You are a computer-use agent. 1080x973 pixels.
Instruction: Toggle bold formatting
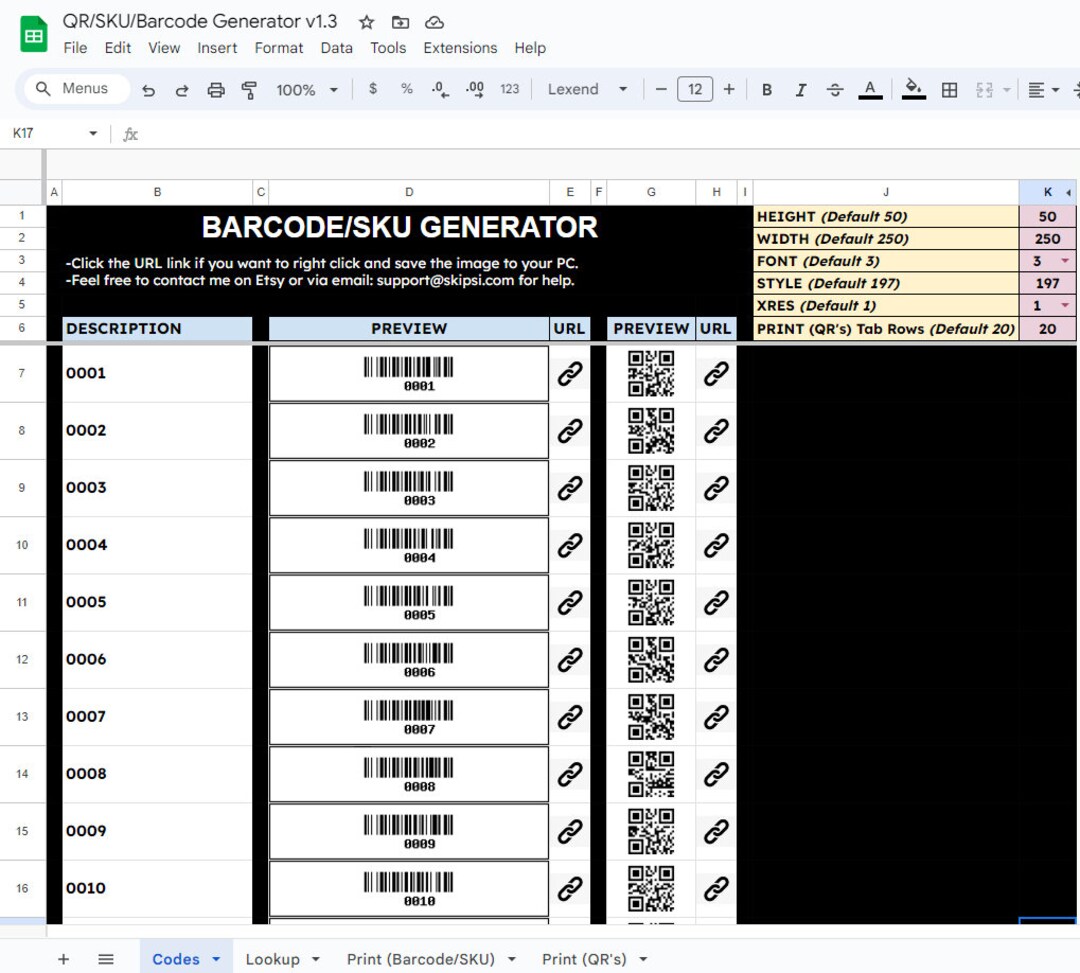[x=767, y=90]
